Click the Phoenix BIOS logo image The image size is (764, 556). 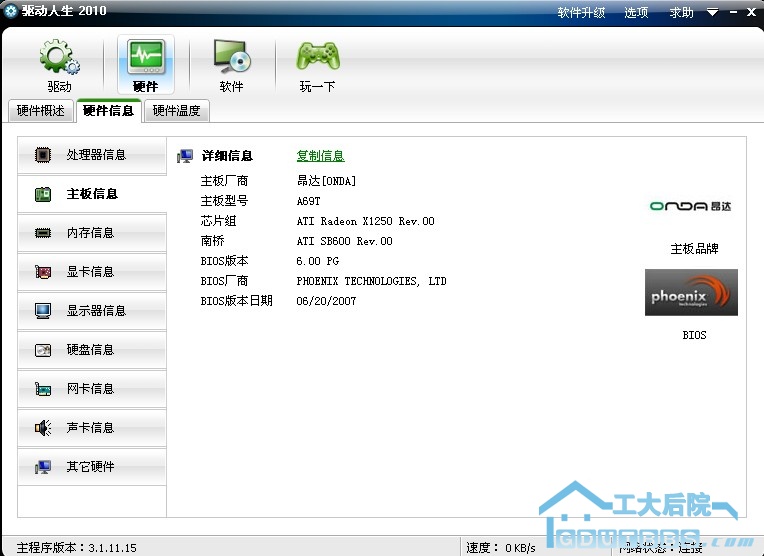691,293
